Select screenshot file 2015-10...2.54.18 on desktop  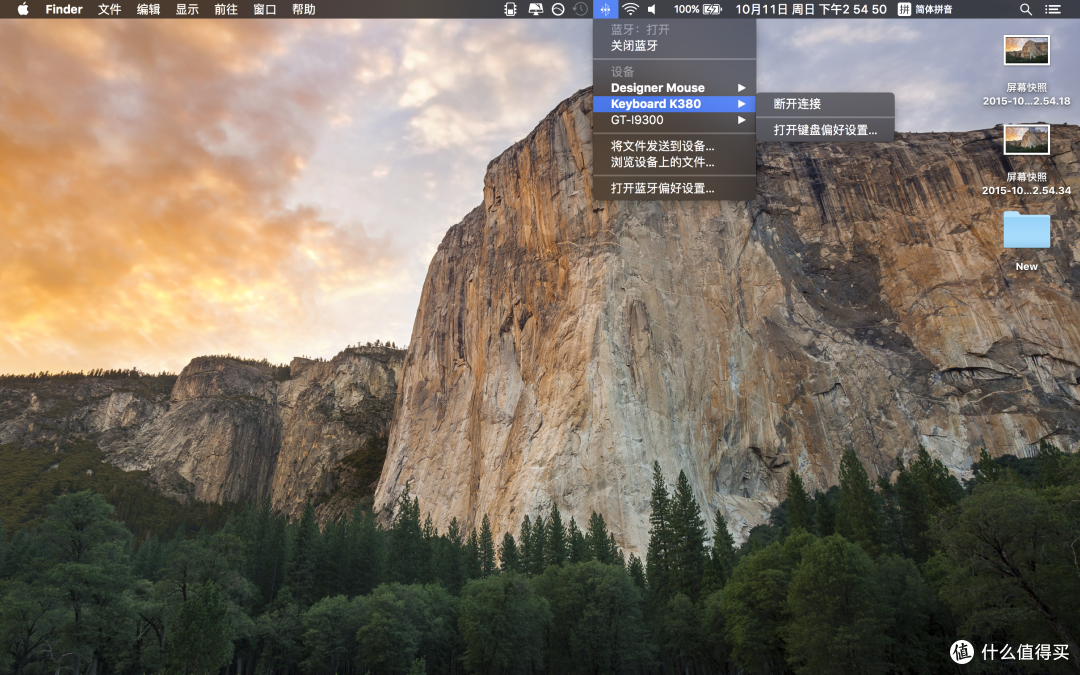tap(1026, 70)
